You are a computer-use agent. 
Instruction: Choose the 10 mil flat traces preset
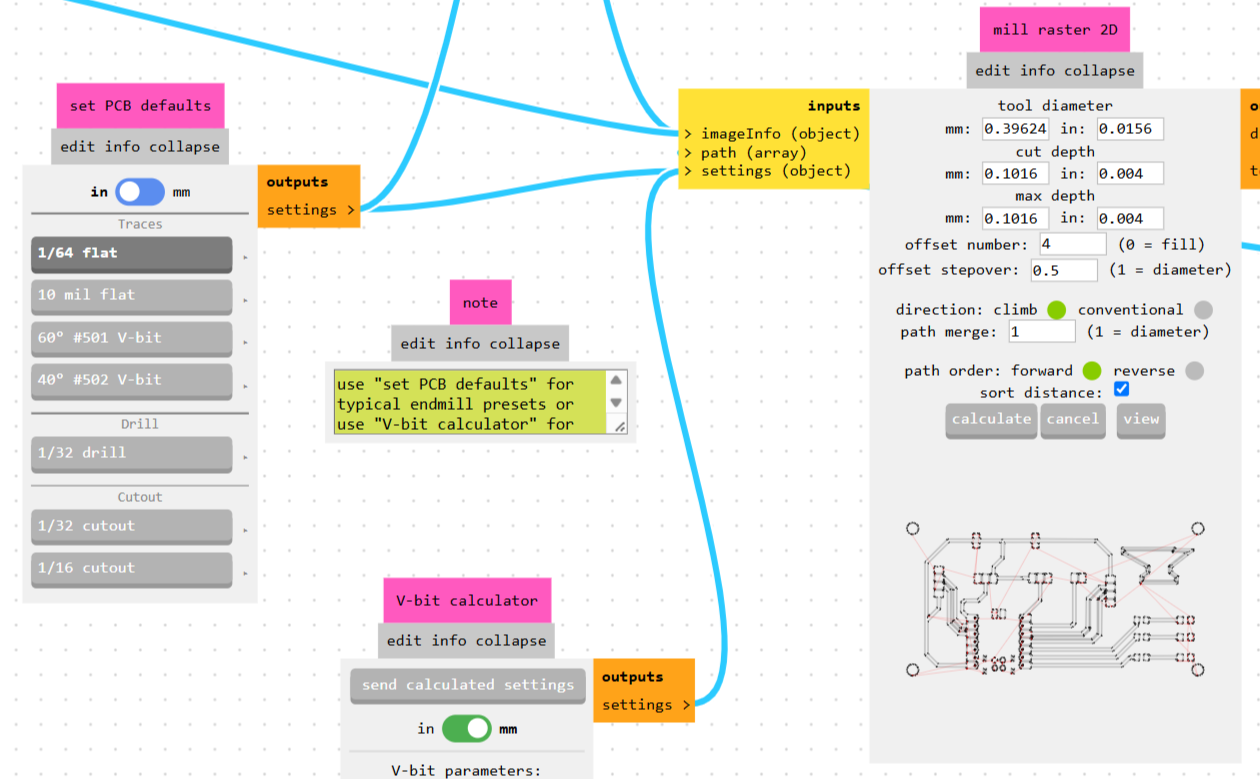click(131, 296)
